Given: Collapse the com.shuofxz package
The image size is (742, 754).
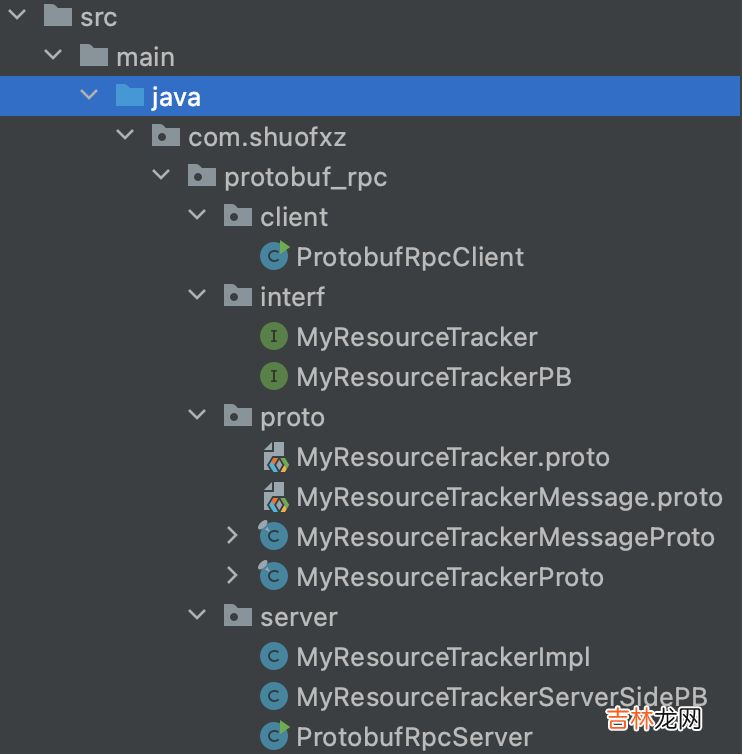Looking at the screenshot, I should click(x=125, y=137).
